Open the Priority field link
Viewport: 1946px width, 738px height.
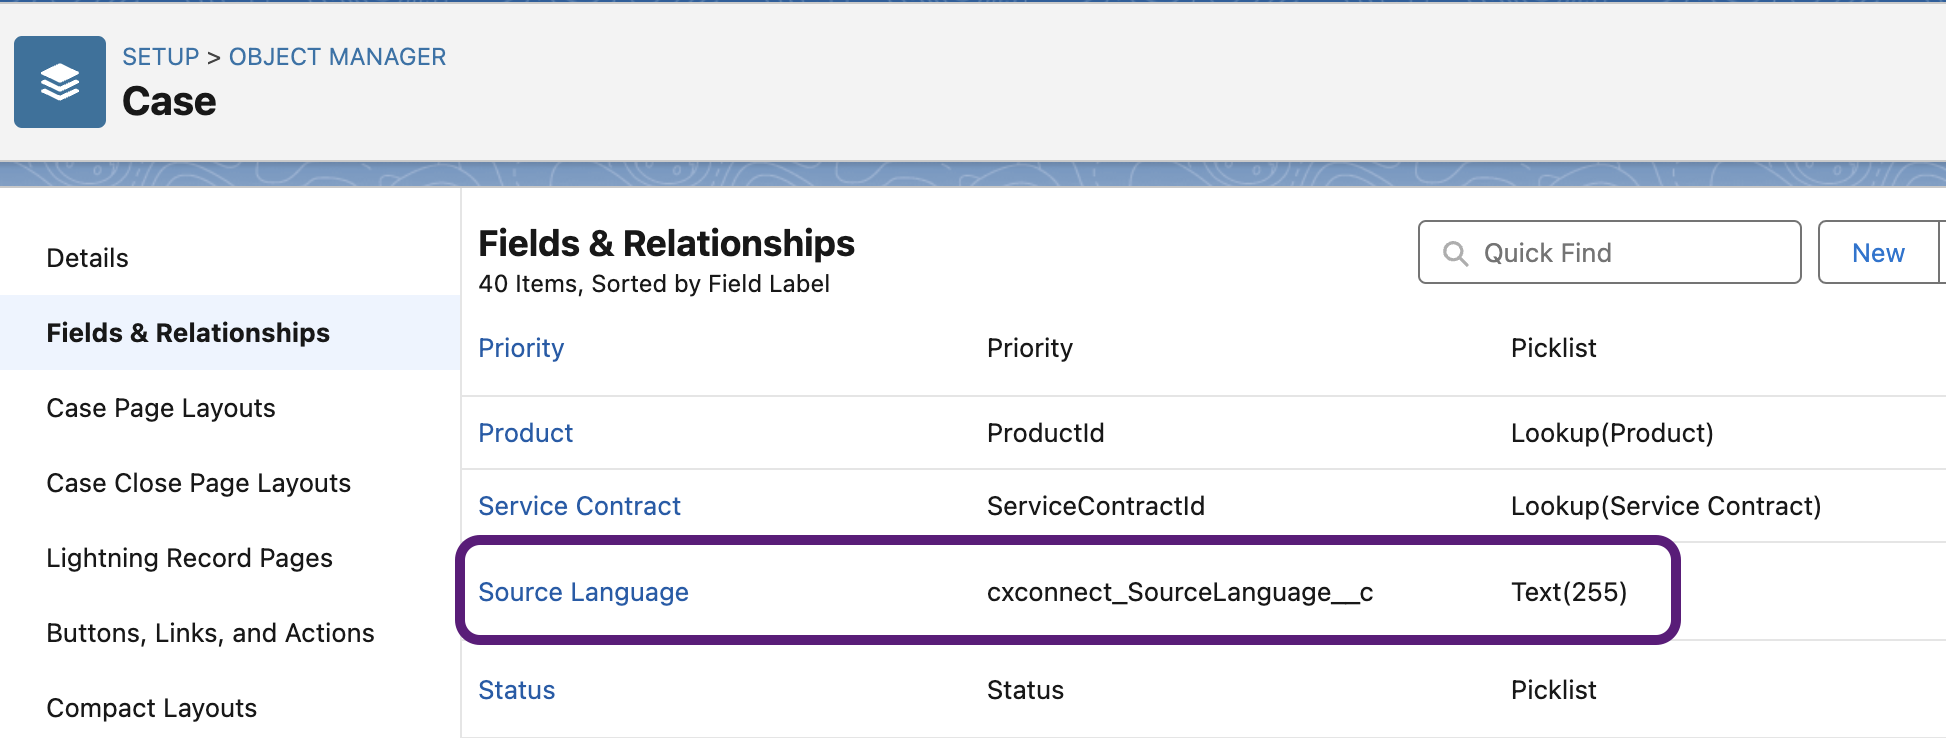(521, 348)
